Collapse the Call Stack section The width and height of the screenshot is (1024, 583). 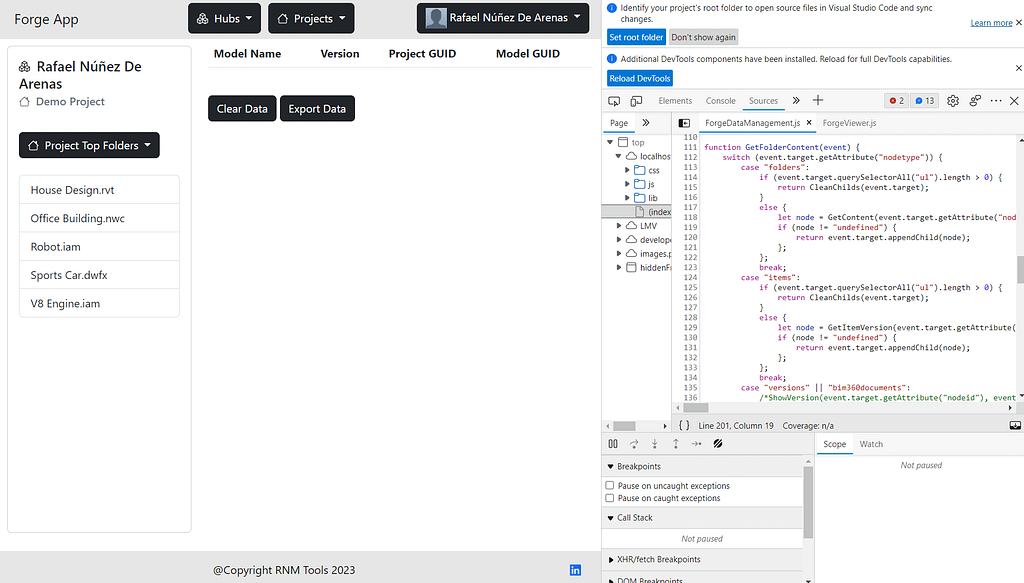611,518
